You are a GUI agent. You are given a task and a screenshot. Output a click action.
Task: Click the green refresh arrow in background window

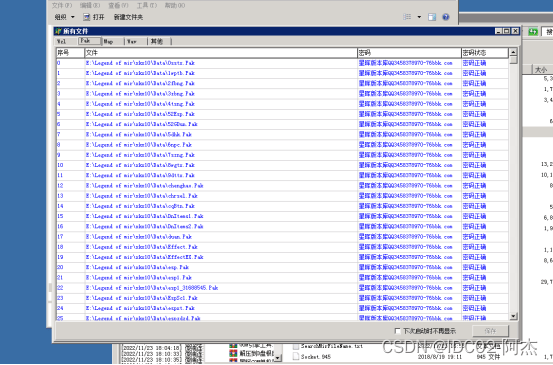pos(533,32)
